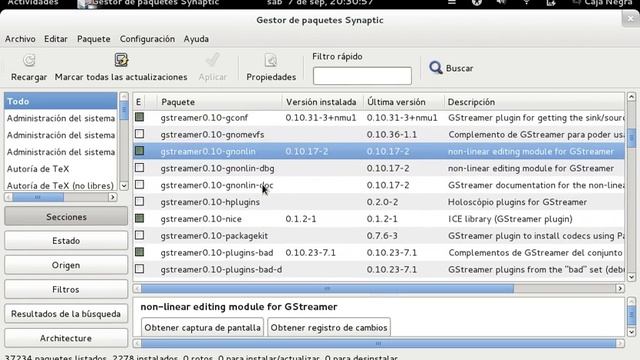Open the Archivo menu
Image resolution: width=640 pixels, height=360 pixels.
click(x=20, y=39)
